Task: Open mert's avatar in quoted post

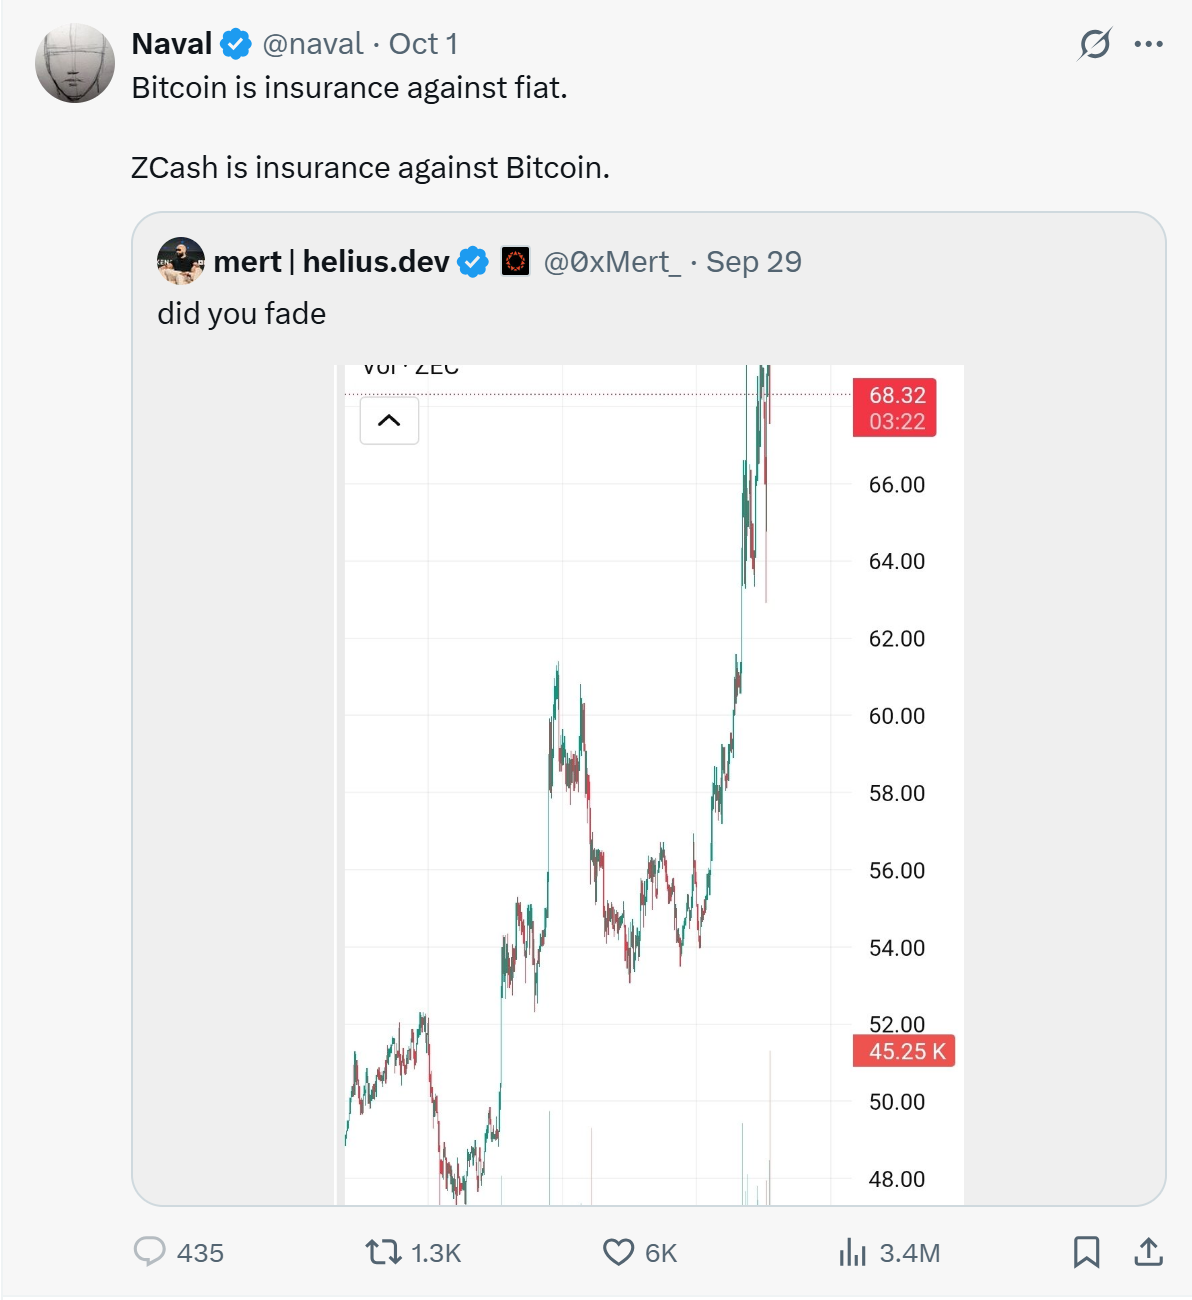Action: pos(181,261)
